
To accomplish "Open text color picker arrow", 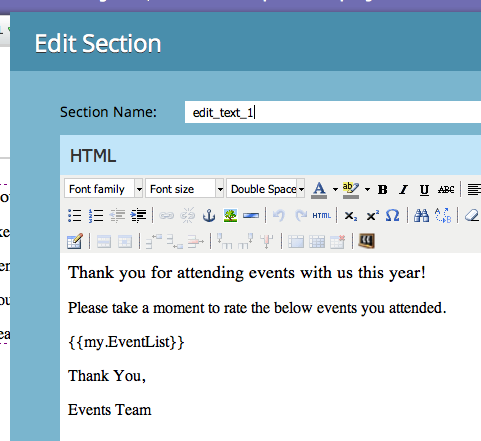I will [335, 189].
